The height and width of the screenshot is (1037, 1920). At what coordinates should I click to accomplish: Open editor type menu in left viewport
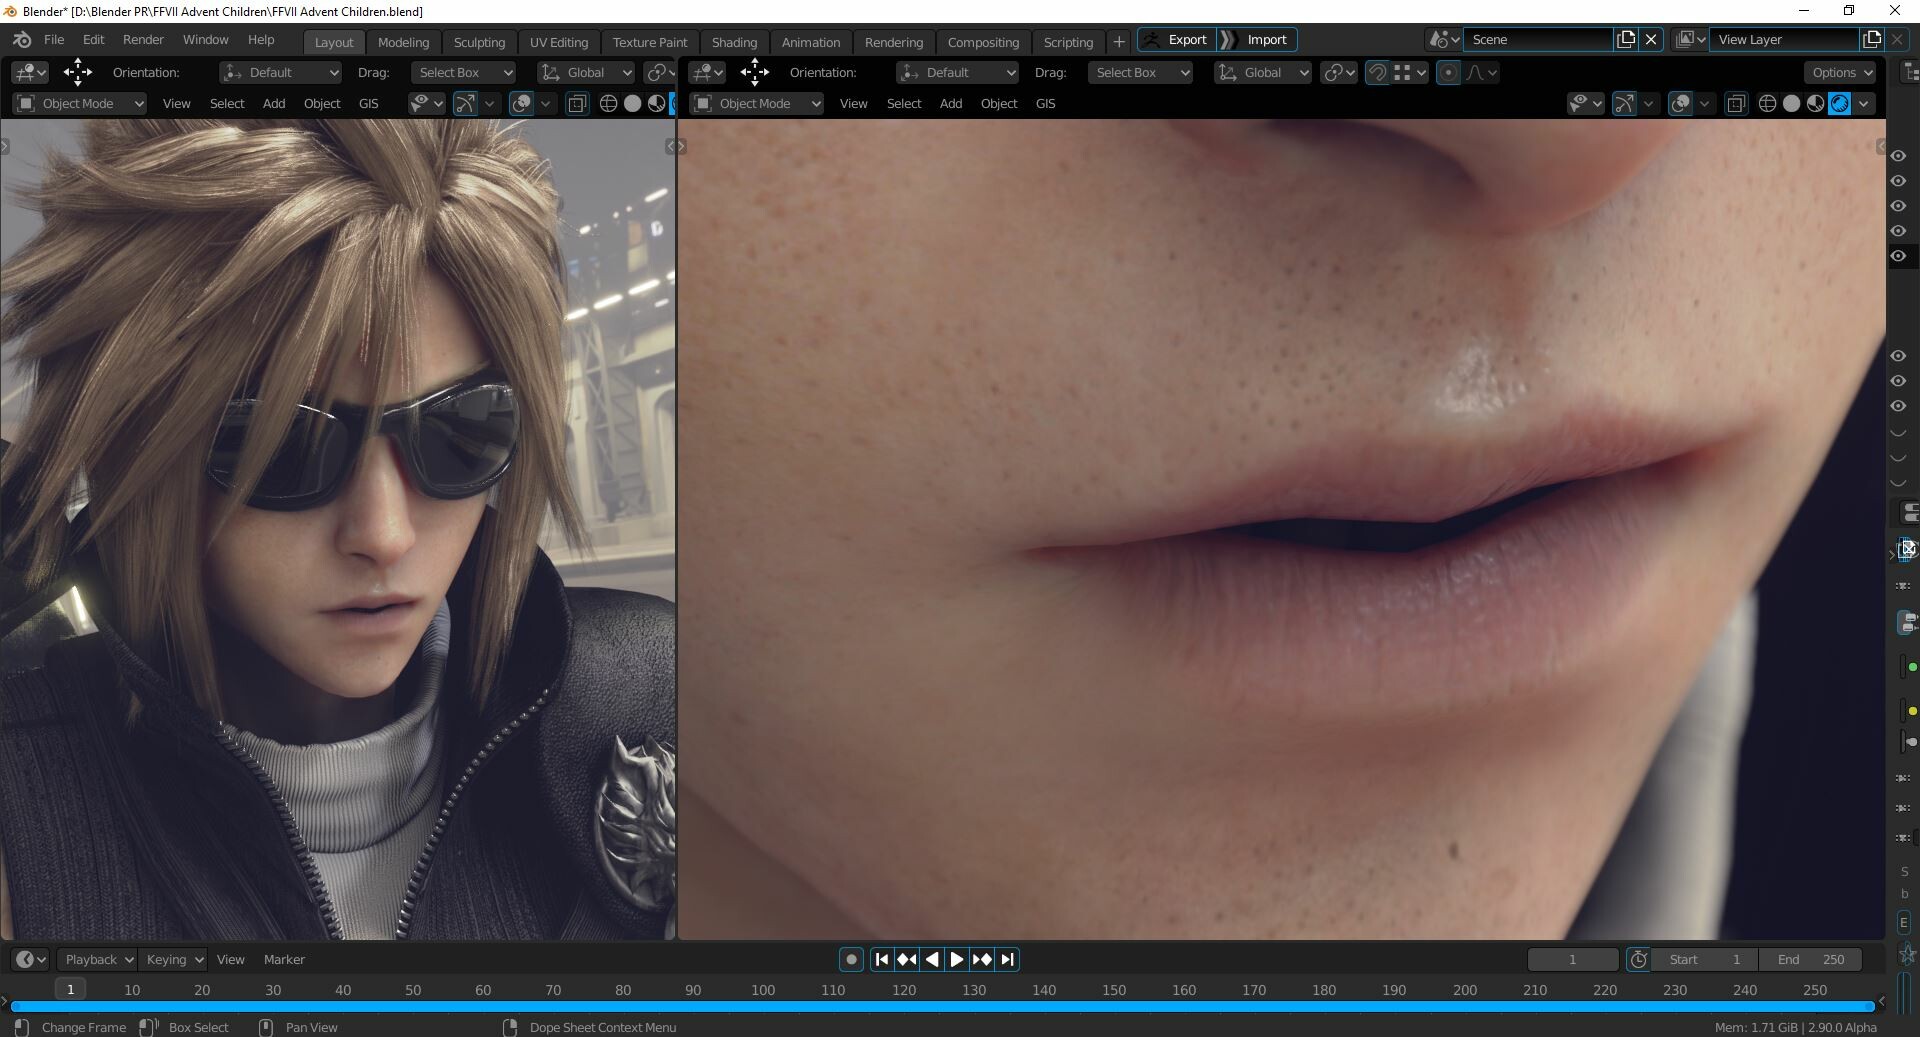30,72
